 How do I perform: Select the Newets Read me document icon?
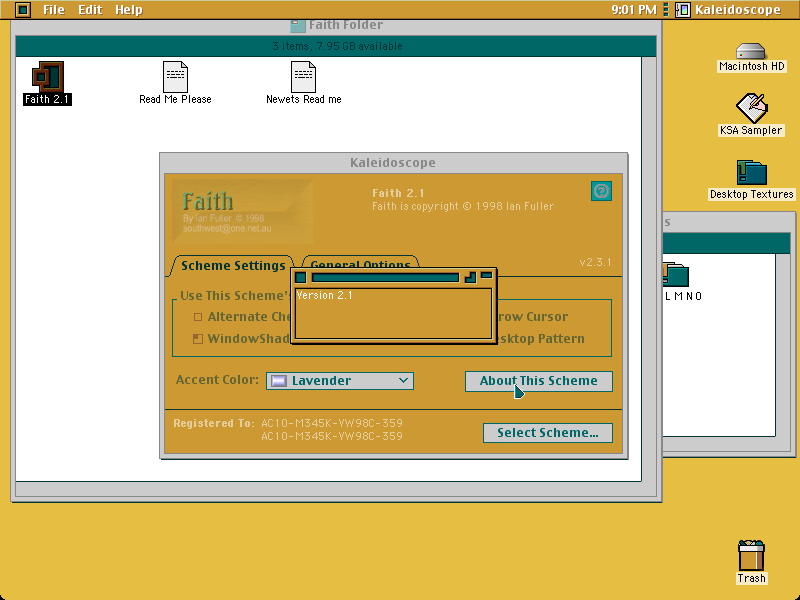[304, 77]
